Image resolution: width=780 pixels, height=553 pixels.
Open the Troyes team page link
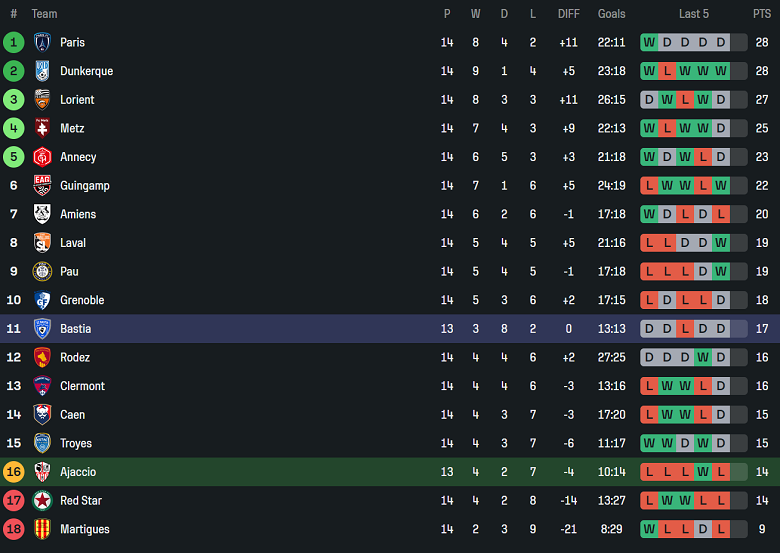[x=76, y=443]
